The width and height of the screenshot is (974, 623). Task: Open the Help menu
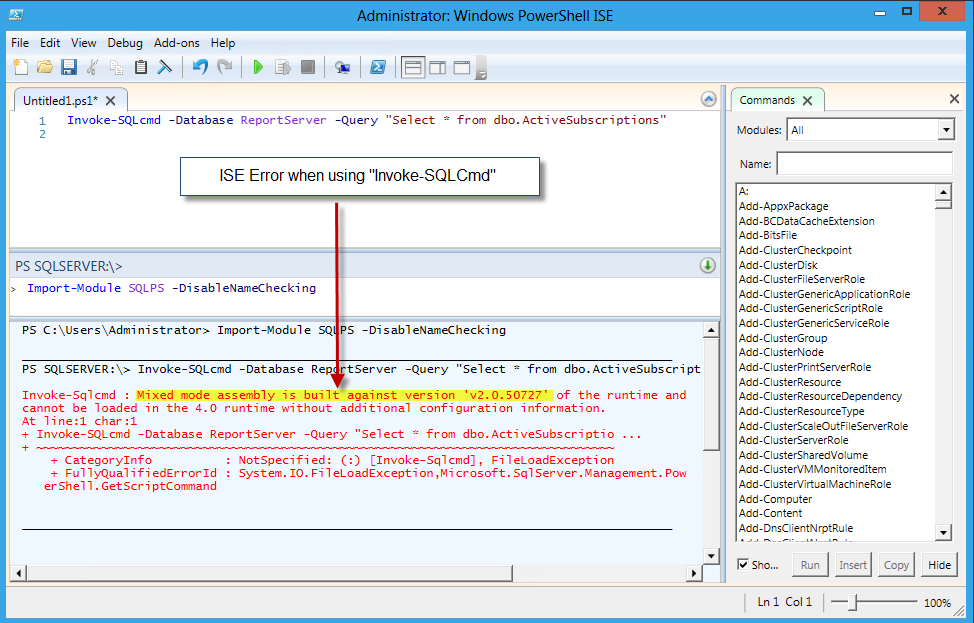222,43
